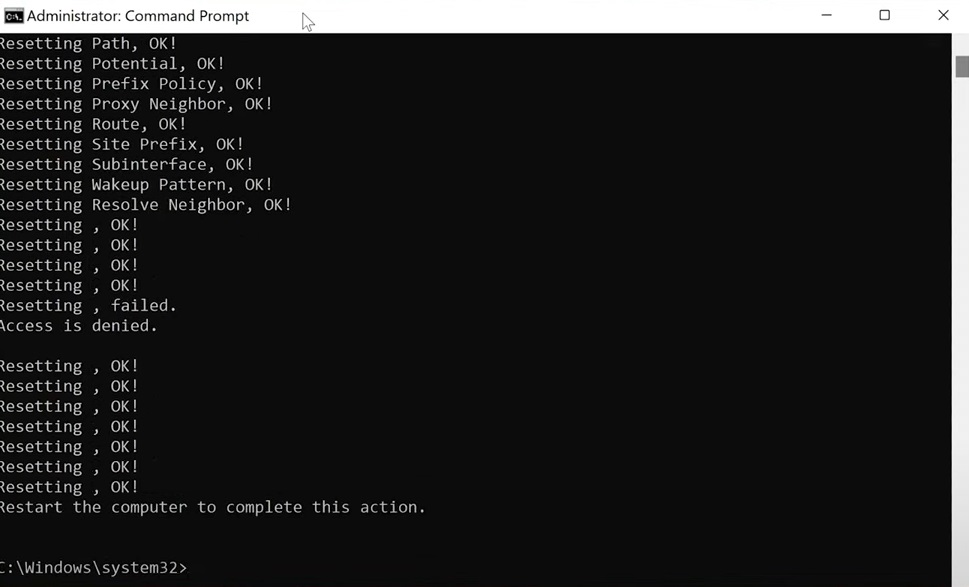The image size is (969, 587).
Task: Click the "Resetting Route, OK!" line
Action: [x=93, y=124]
